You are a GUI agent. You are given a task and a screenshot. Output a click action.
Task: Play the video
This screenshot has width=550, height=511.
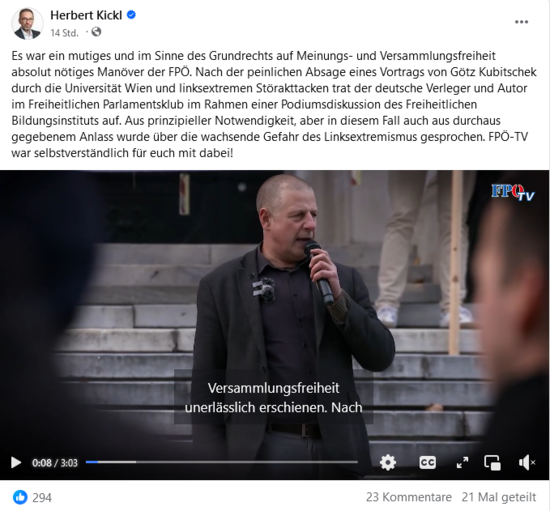[x=16, y=463]
